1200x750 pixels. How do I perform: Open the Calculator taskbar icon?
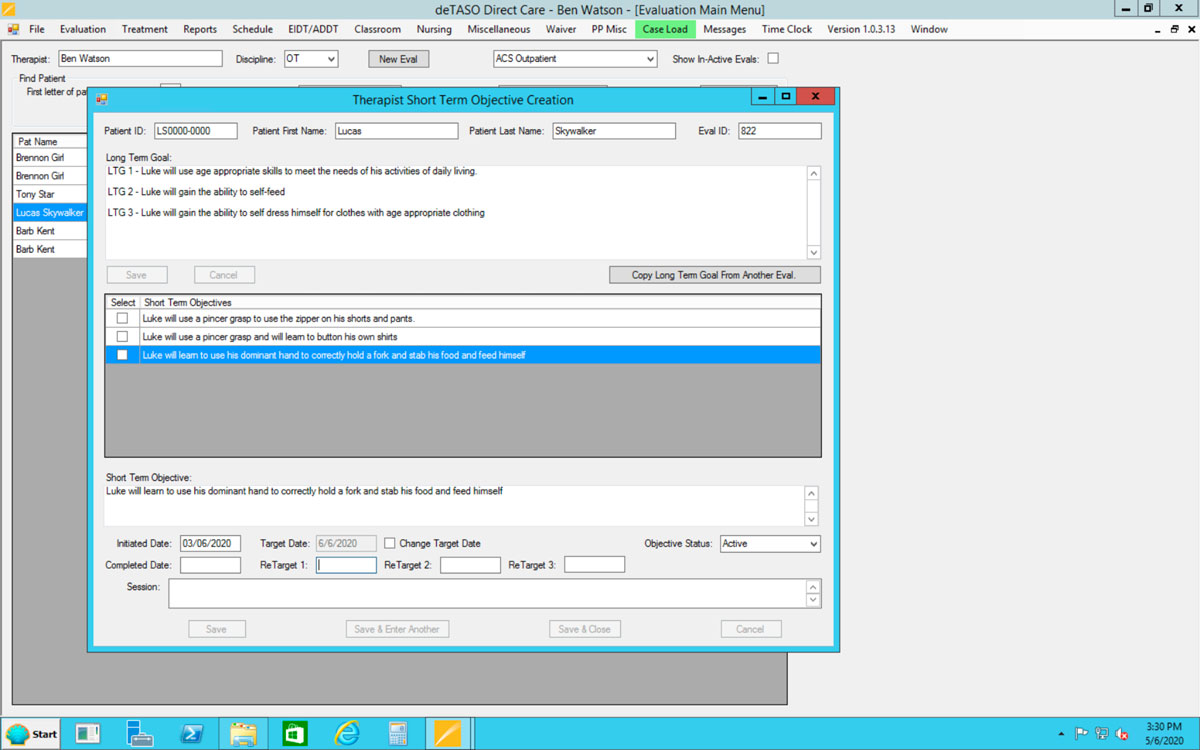click(398, 733)
